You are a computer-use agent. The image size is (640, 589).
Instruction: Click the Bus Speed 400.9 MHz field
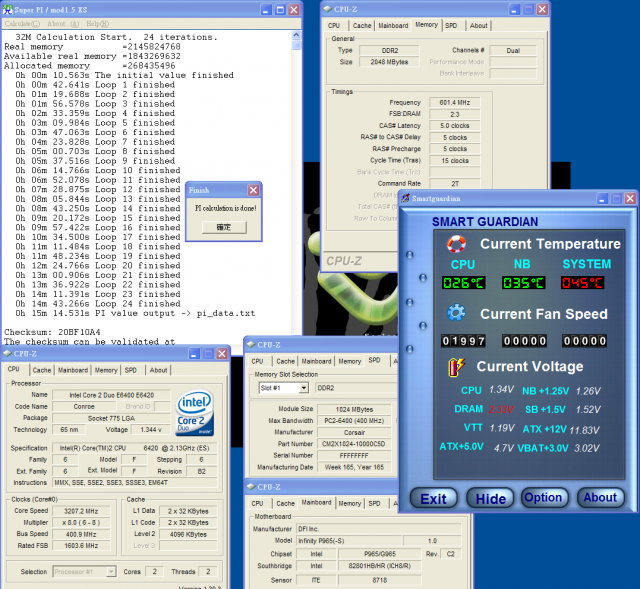[81, 534]
